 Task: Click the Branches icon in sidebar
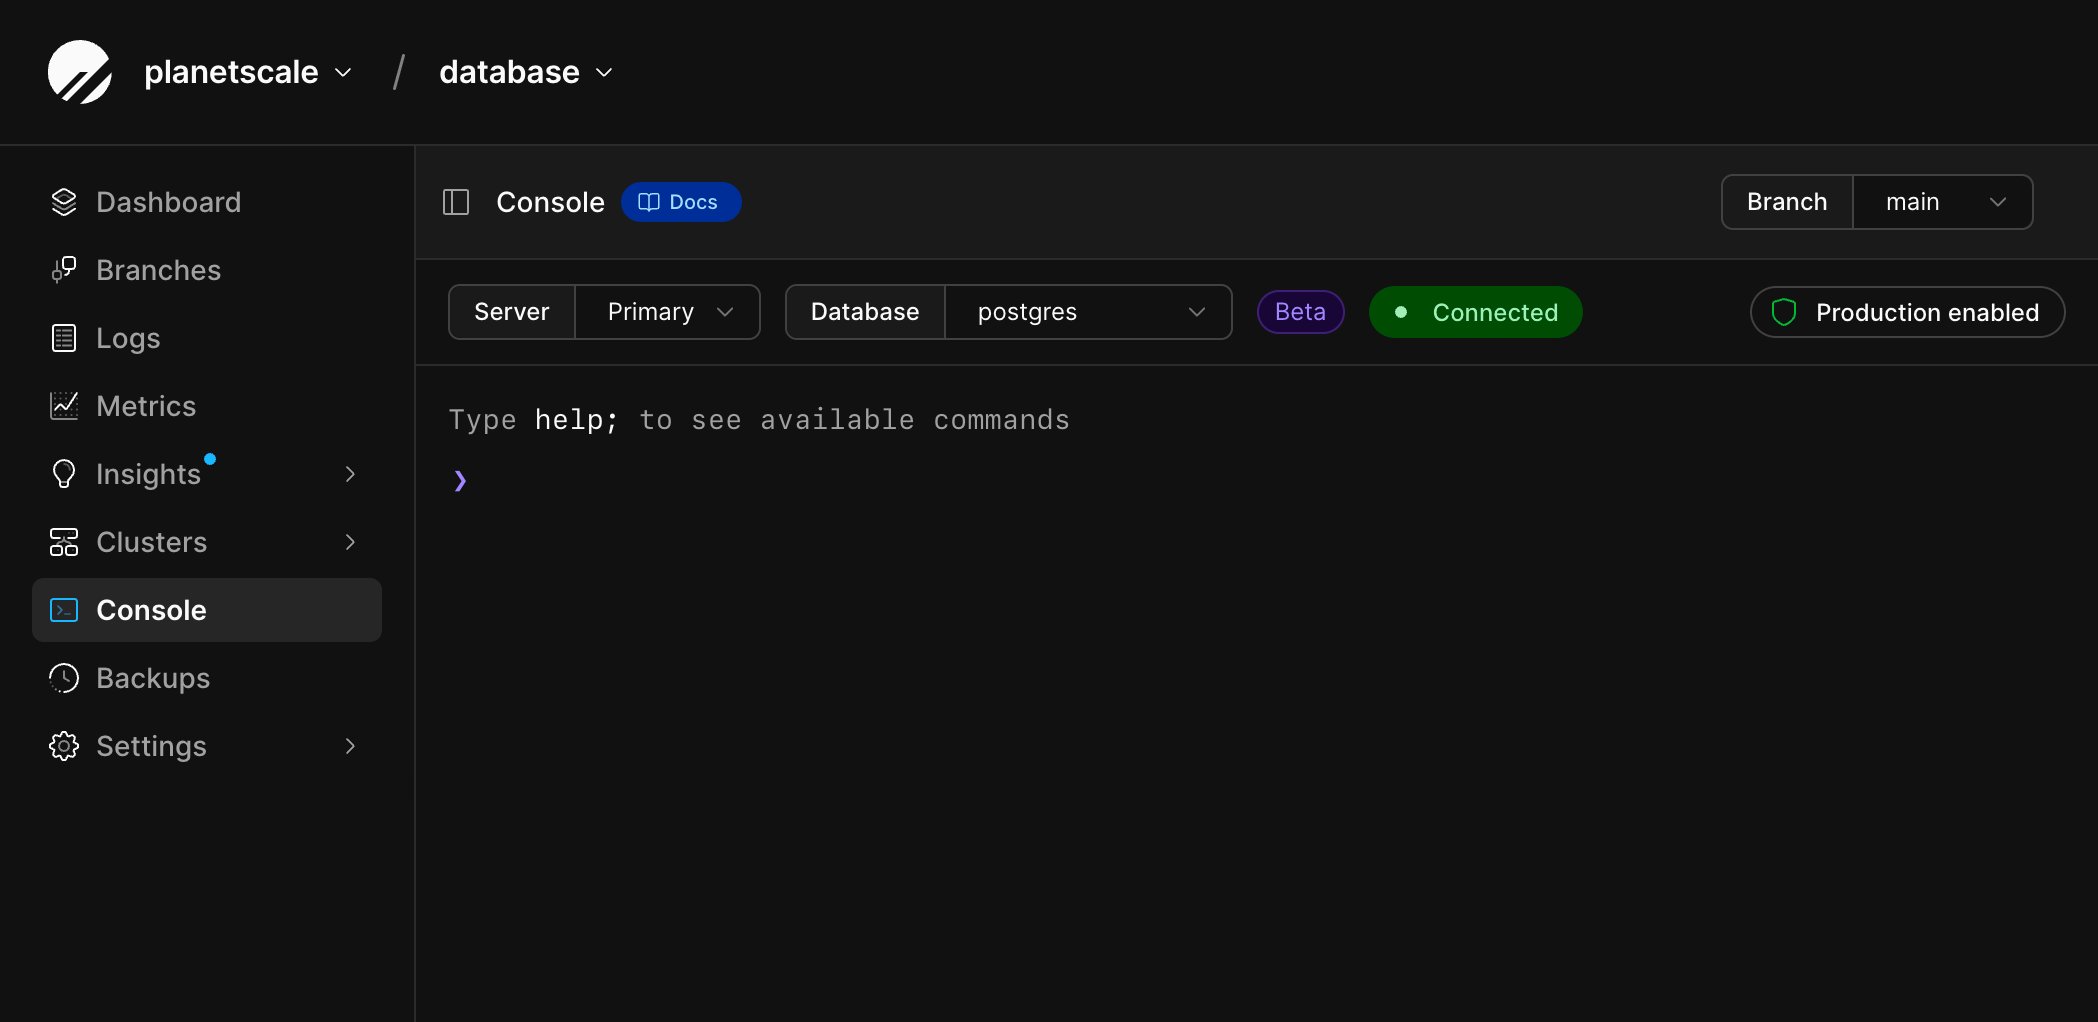click(x=64, y=270)
